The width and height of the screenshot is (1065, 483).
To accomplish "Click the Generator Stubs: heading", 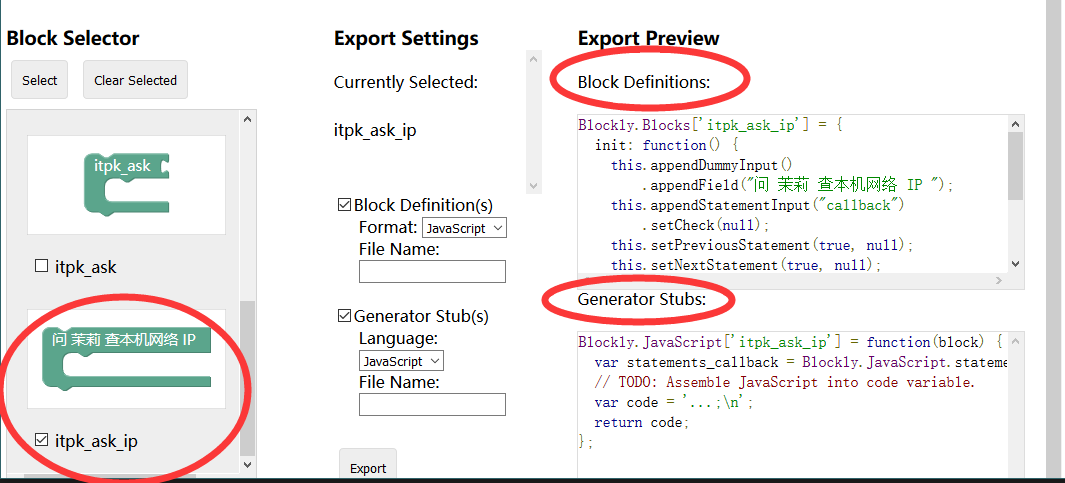I will tap(642, 299).
